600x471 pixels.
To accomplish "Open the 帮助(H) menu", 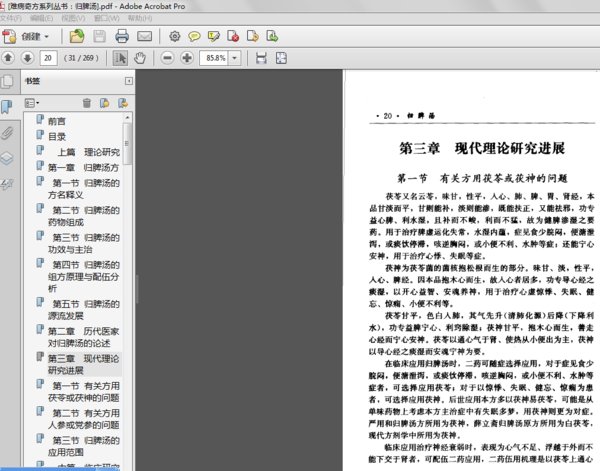I will pyautogui.click(x=140, y=18).
